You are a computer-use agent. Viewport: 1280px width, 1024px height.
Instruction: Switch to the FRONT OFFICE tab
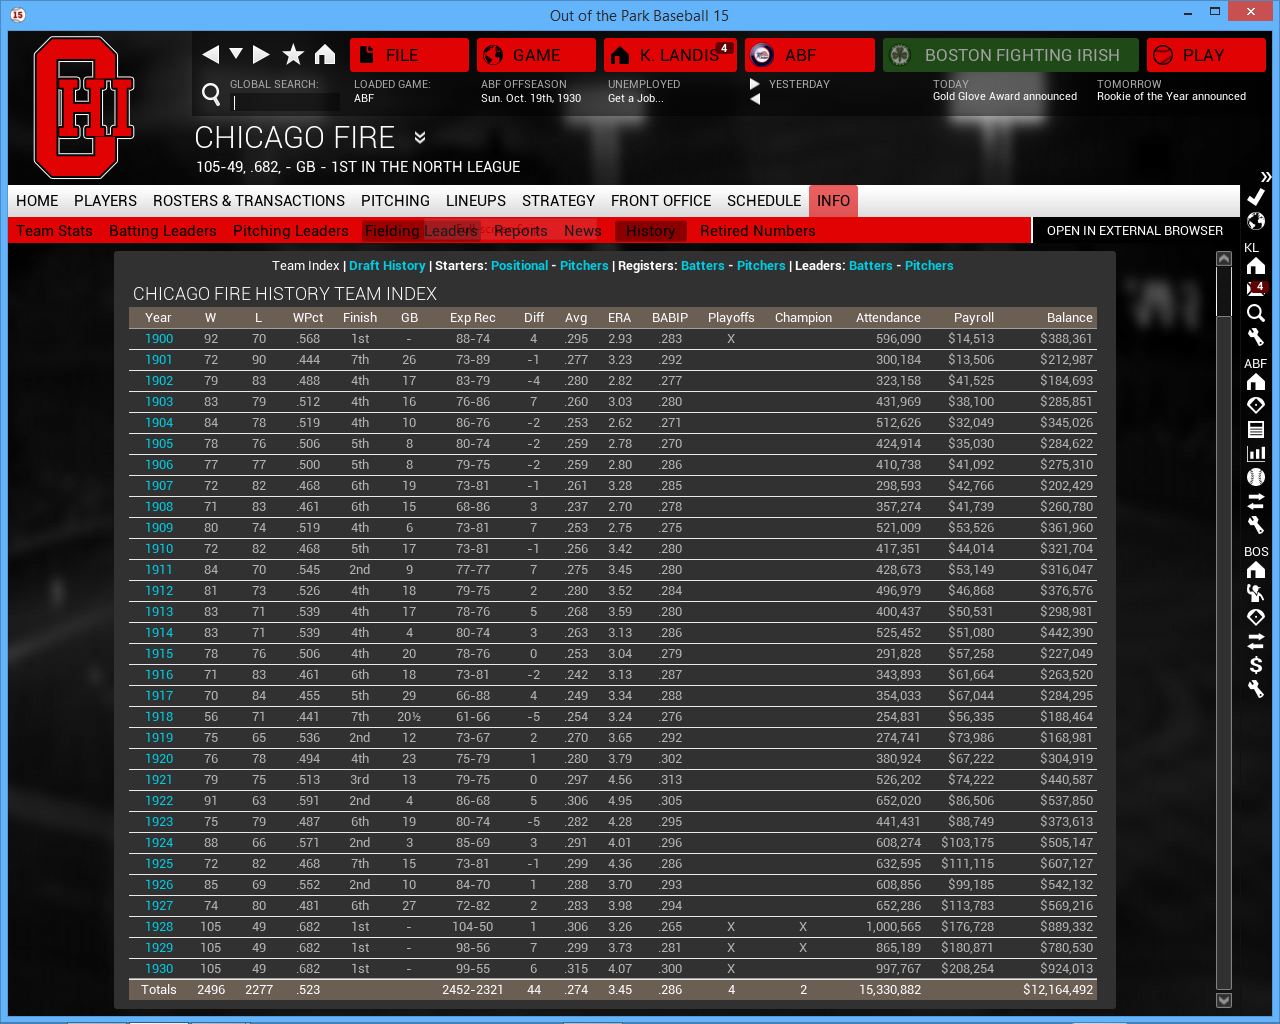(660, 201)
